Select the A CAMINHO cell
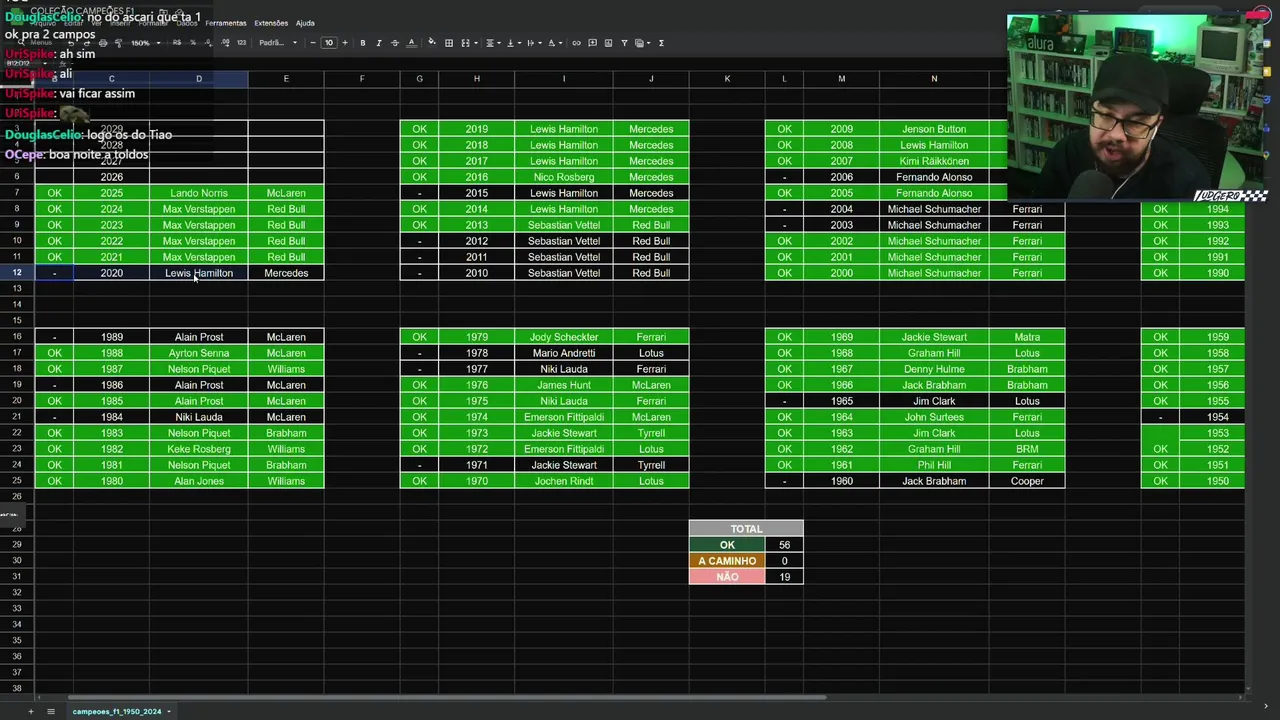The image size is (1280, 720). [727, 561]
